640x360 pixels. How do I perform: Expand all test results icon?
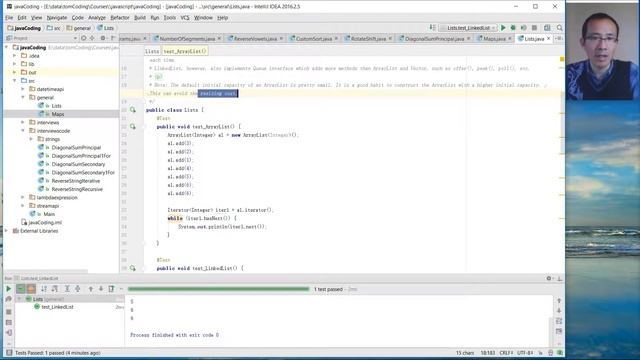67,289
